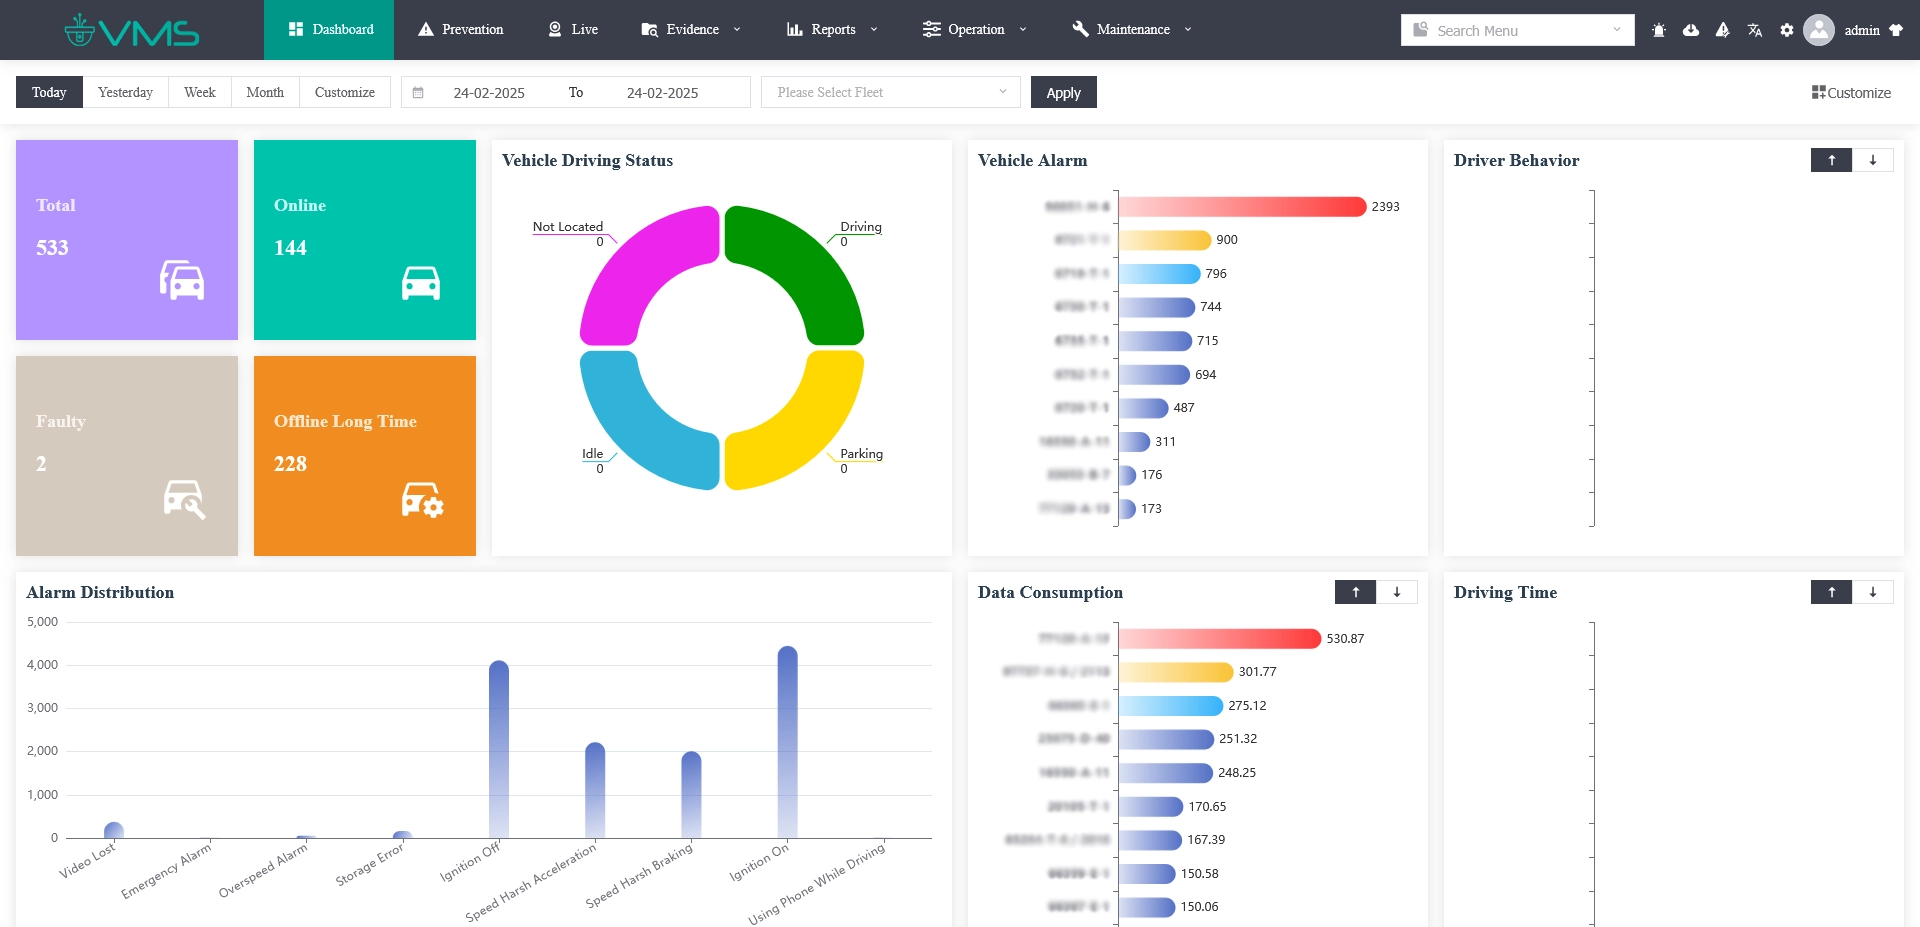
Task: Sort Data Consumption descending with down arrow
Action: [x=1397, y=592]
